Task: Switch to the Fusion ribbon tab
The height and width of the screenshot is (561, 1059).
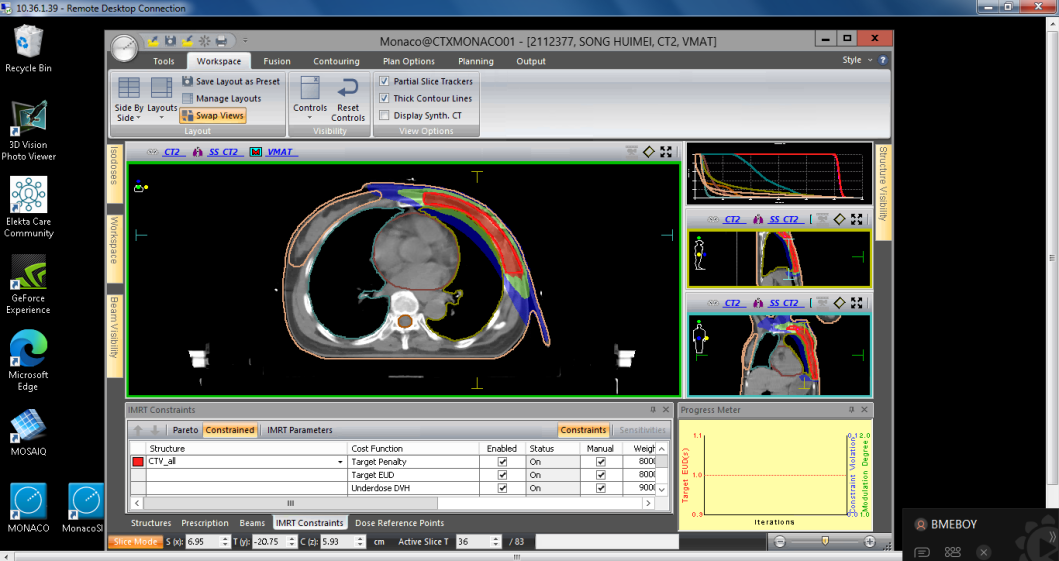Action: pos(277,61)
